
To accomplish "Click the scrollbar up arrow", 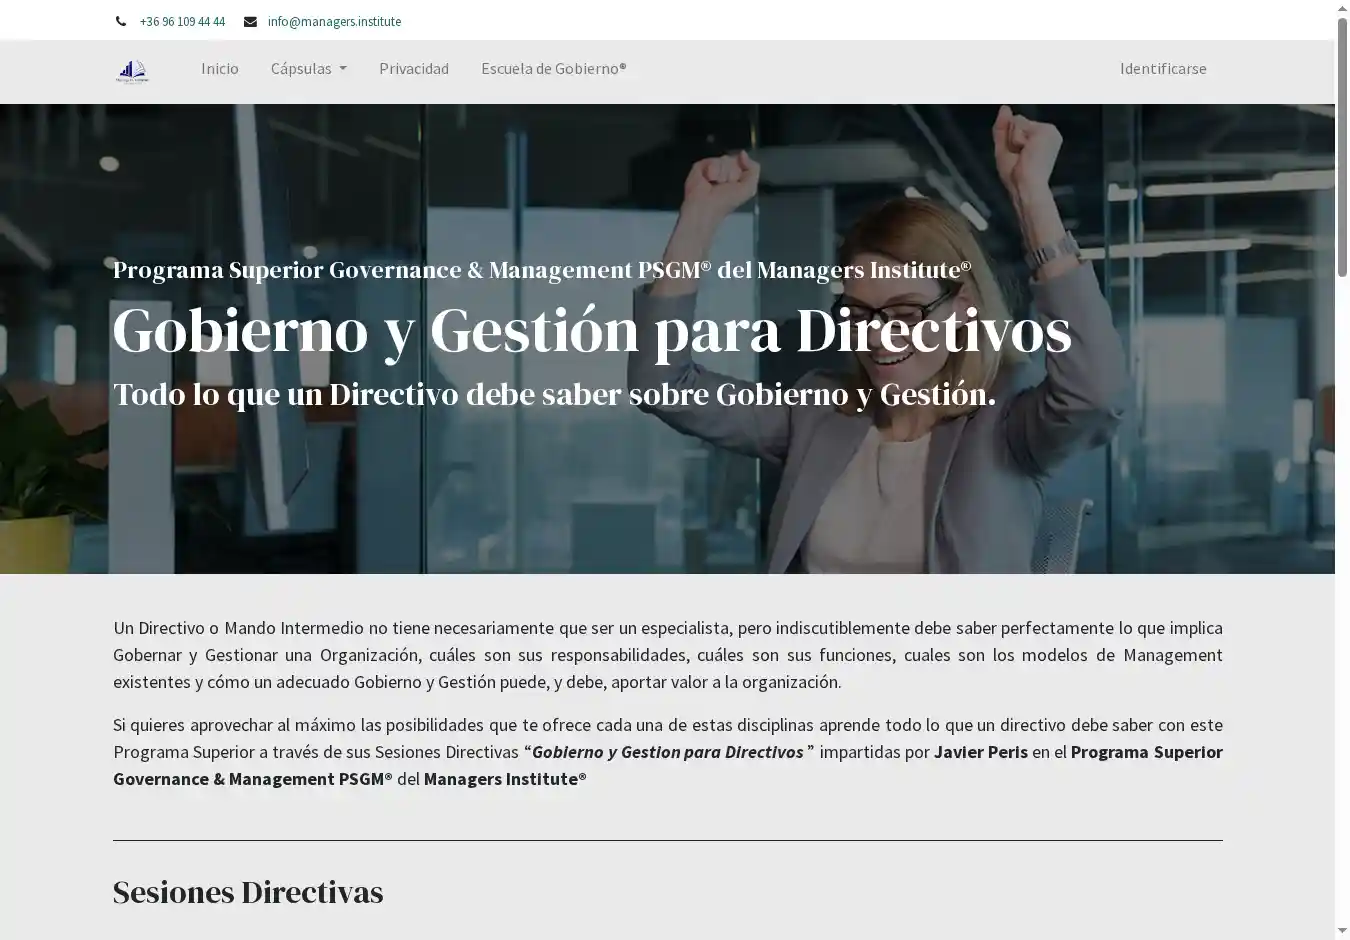I will (1342, 9).
